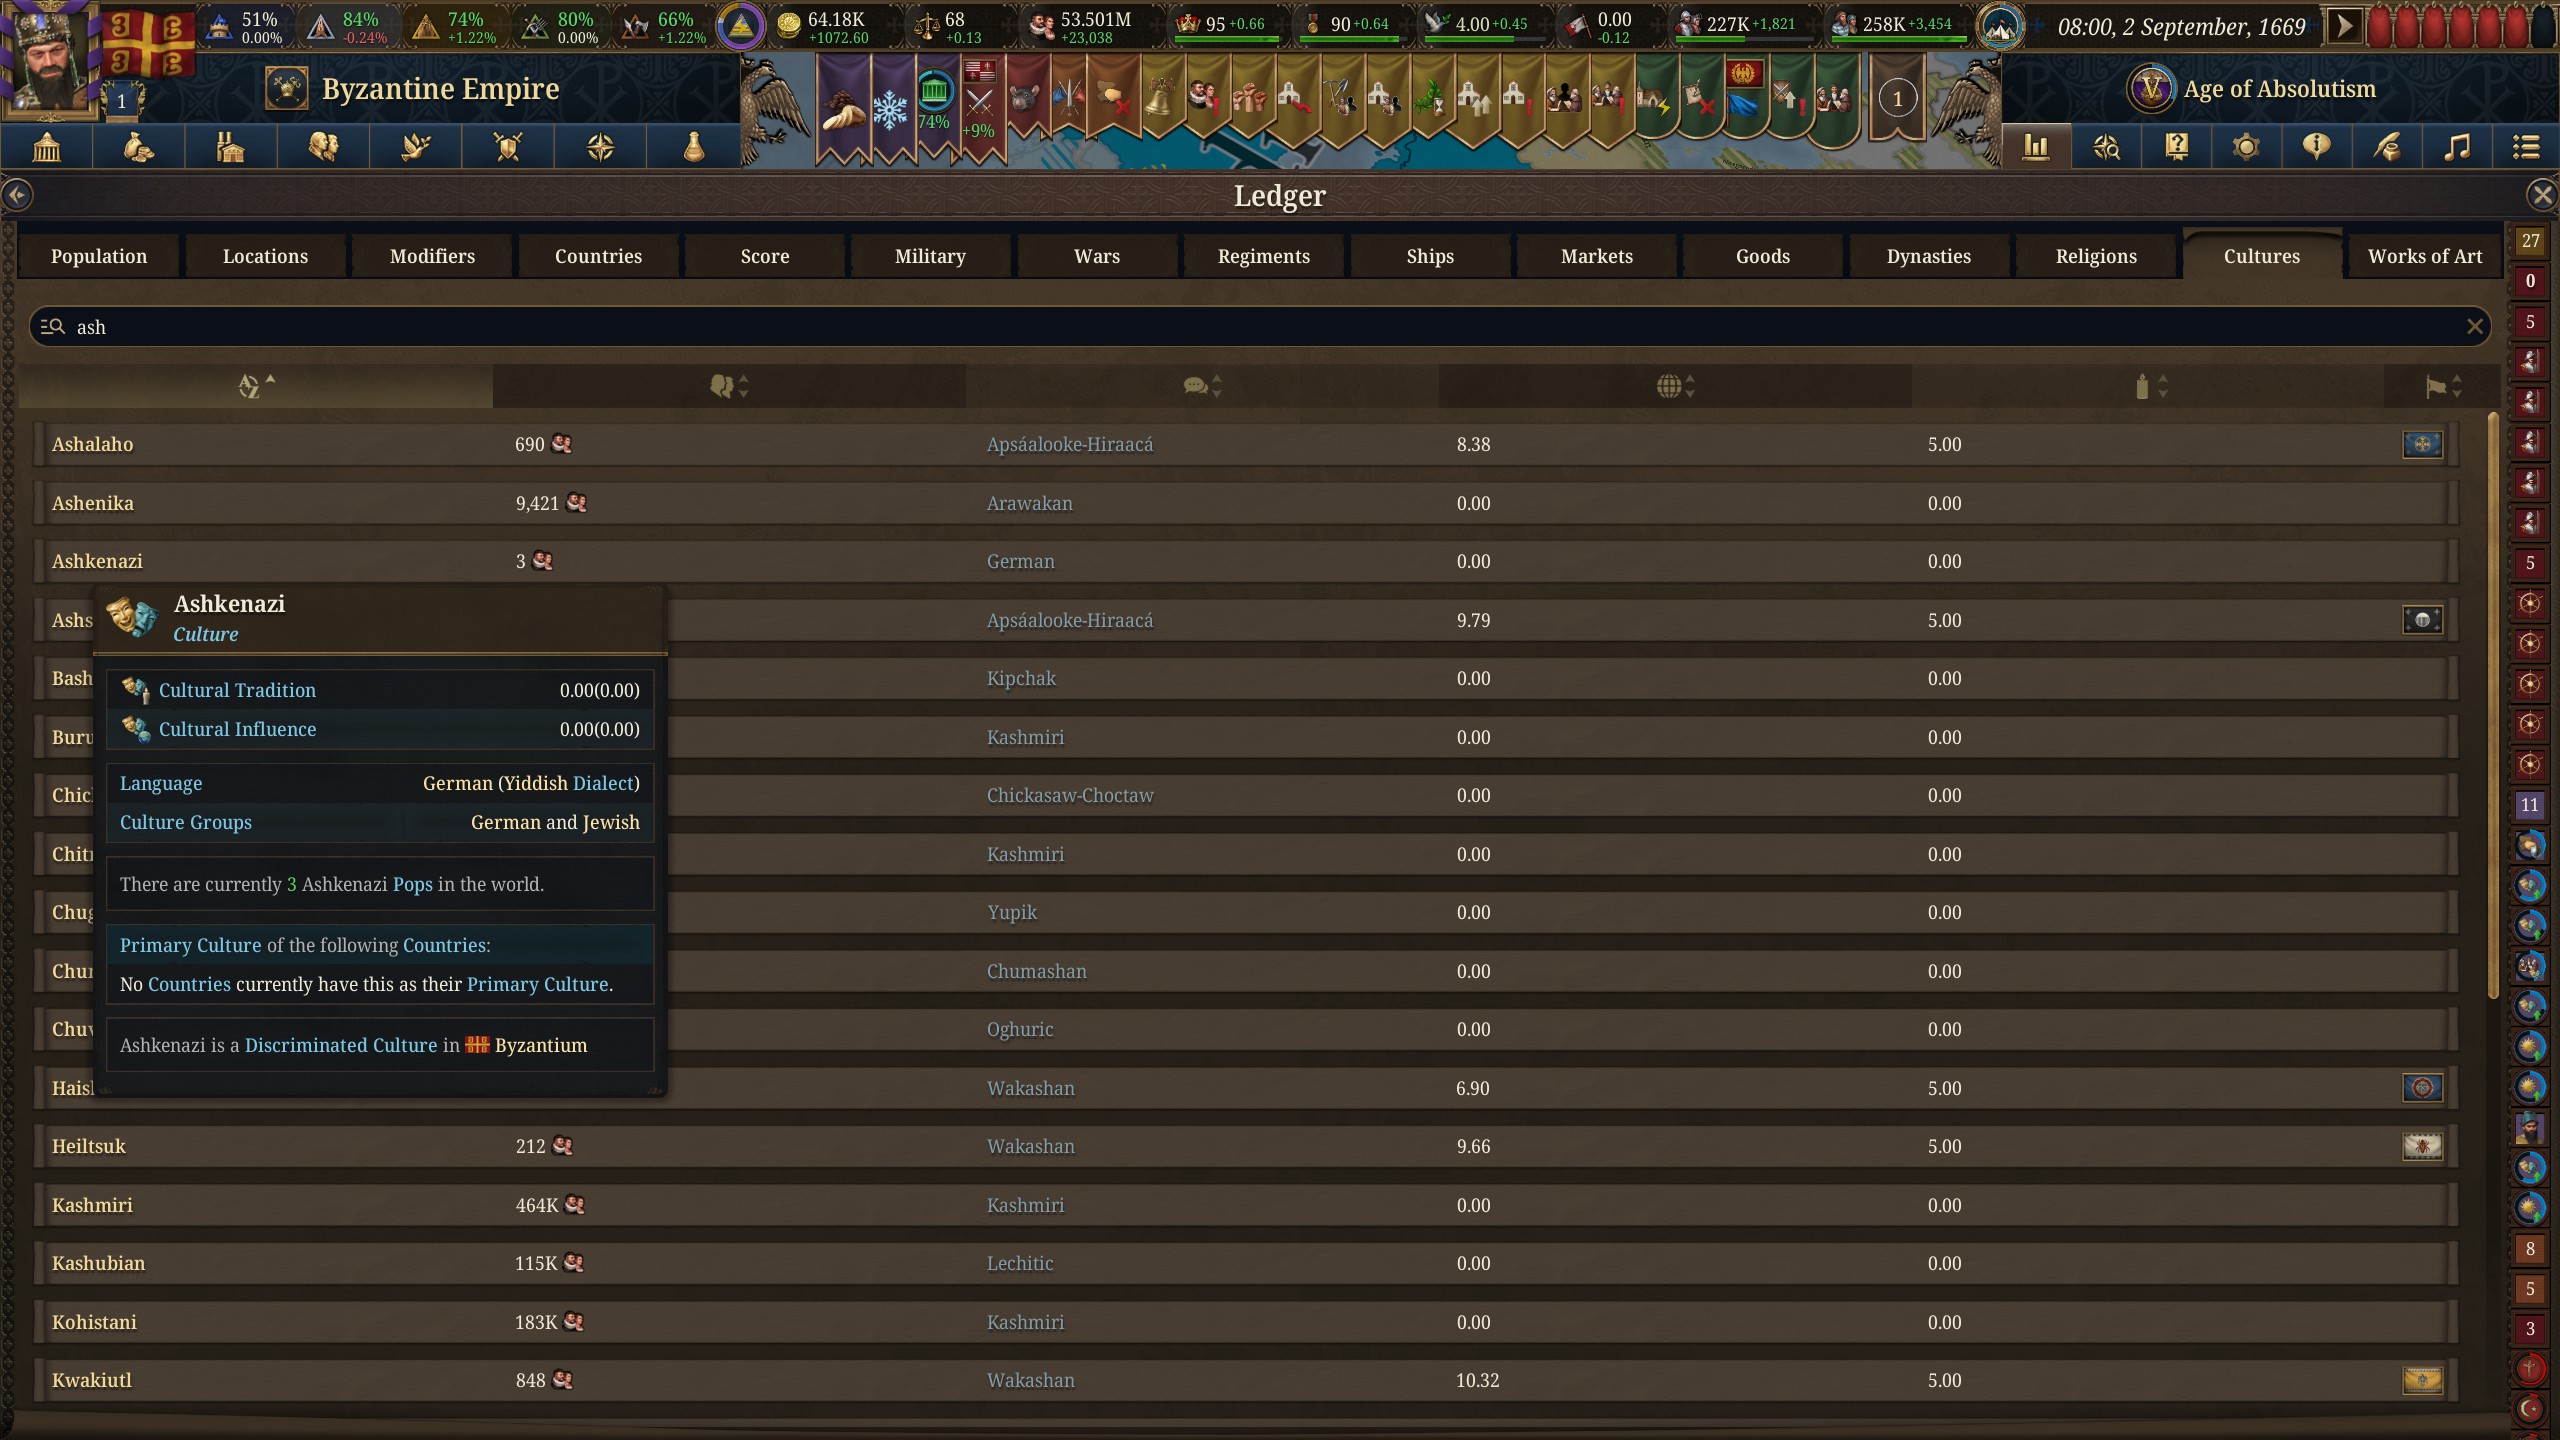Click the crossed swords +9% war banner
Viewport: 2560px width, 1440px height.
(x=980, y=107)
